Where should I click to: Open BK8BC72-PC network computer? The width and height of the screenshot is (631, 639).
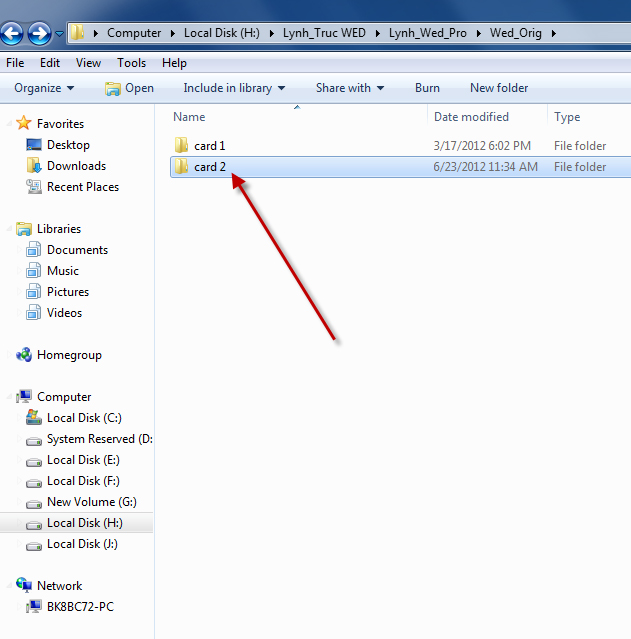[x=80, y=607]
